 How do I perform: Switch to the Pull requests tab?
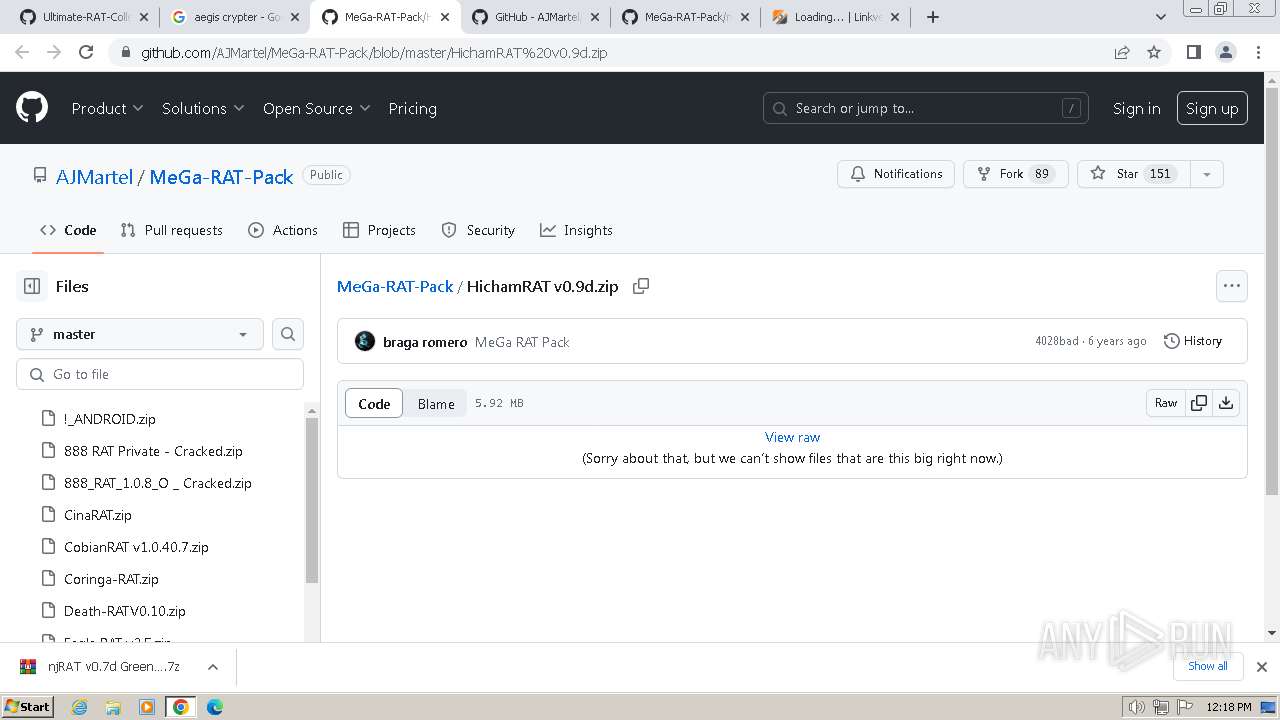click(x=171, y=230)
